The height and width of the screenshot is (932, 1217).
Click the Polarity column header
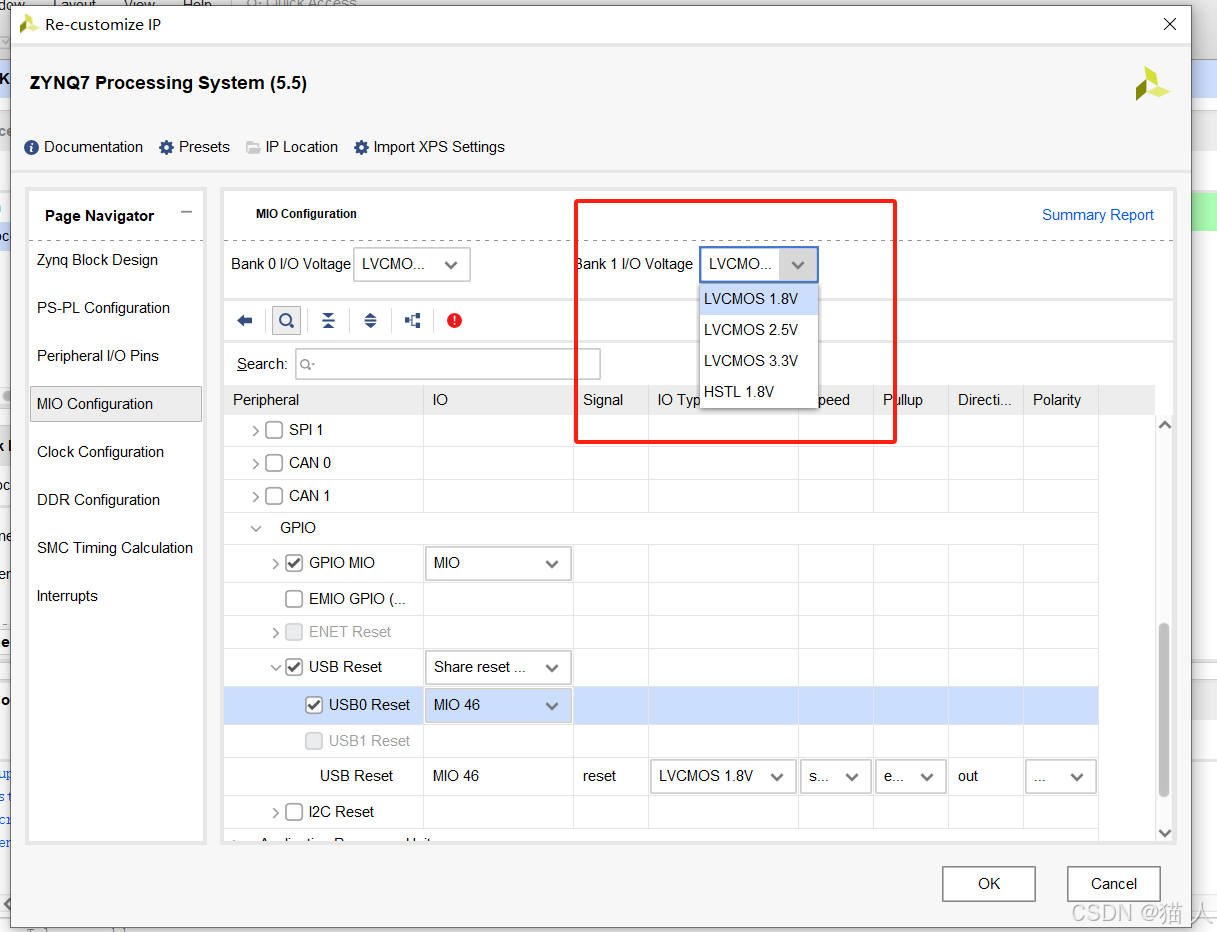click(1060, 400)
